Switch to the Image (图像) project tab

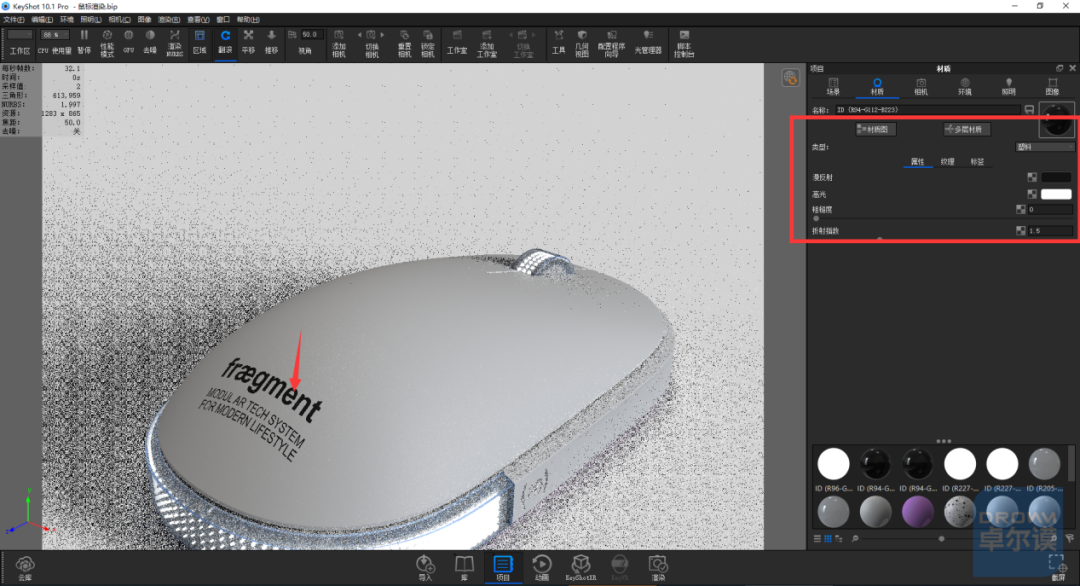pyautogui.click(x=1052, y=87)
